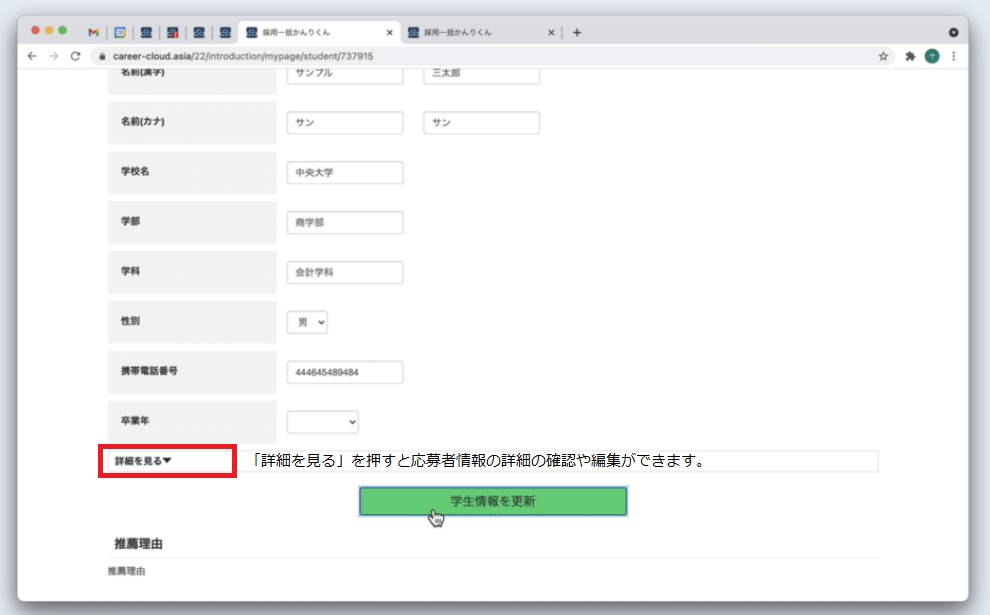Open the browser extensions puzzle icon
The image size is (990, 615).
pos(910,57)
